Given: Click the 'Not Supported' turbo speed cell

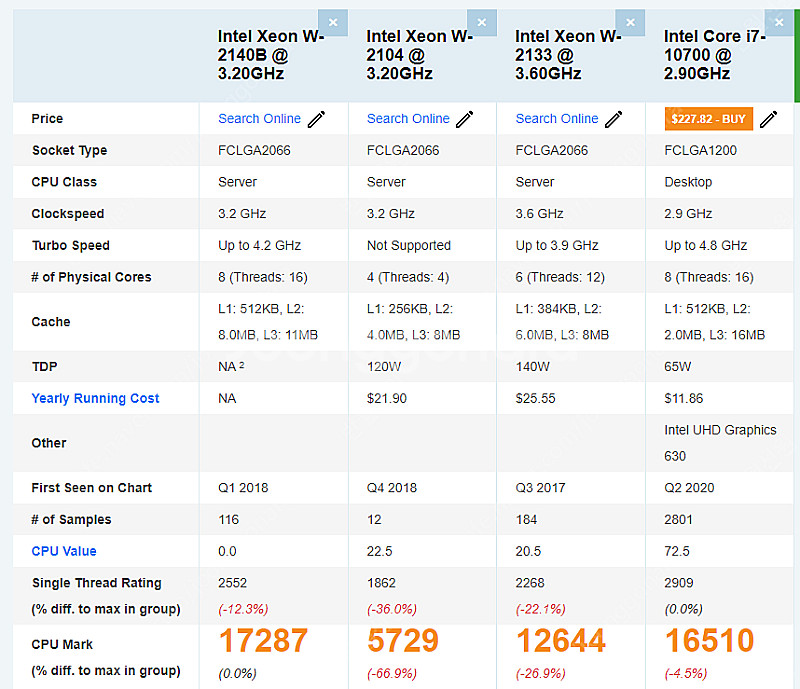Looking at the screenshot, I should 409,245.
